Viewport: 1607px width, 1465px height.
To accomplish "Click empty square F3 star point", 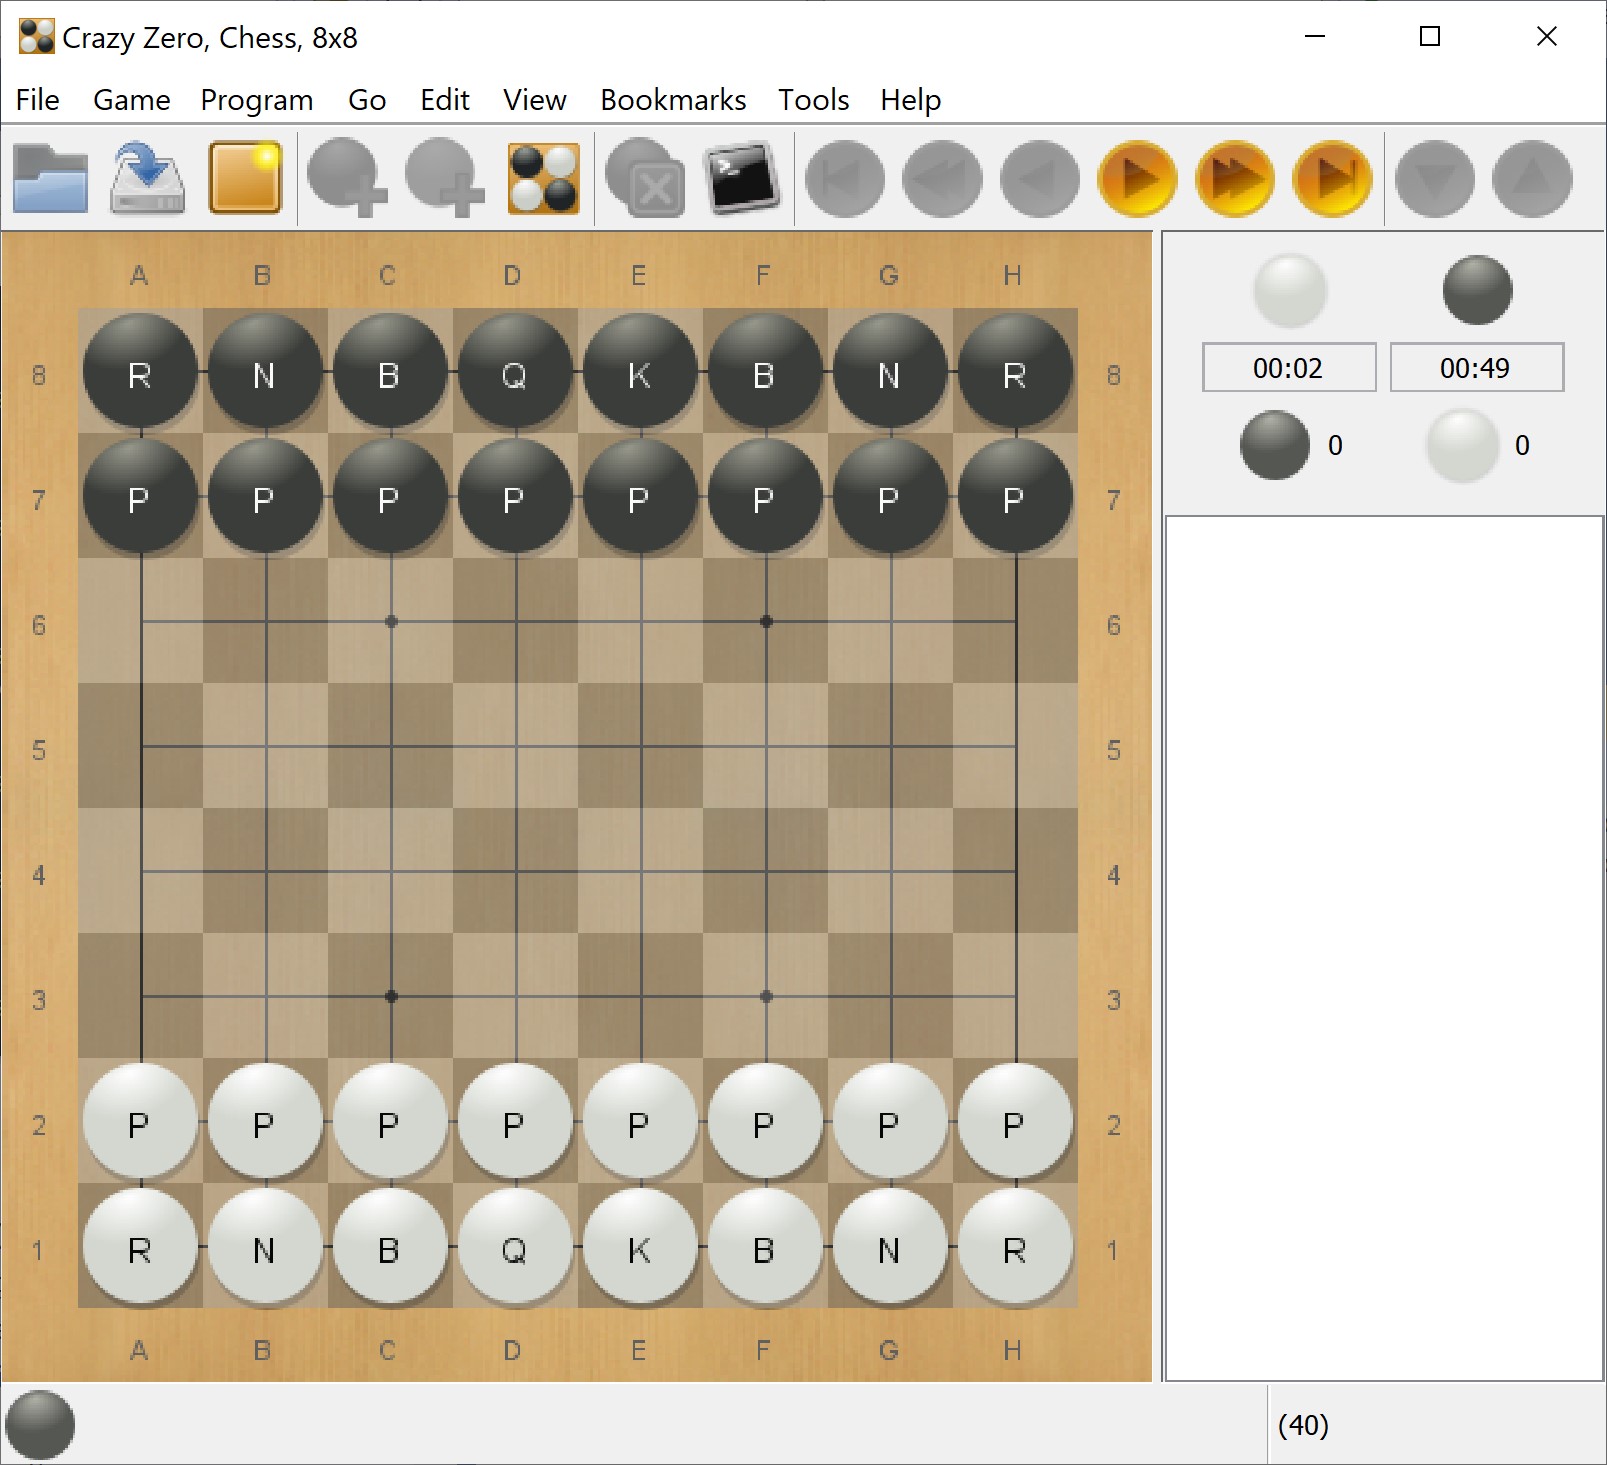I will (x=766, y=996).
